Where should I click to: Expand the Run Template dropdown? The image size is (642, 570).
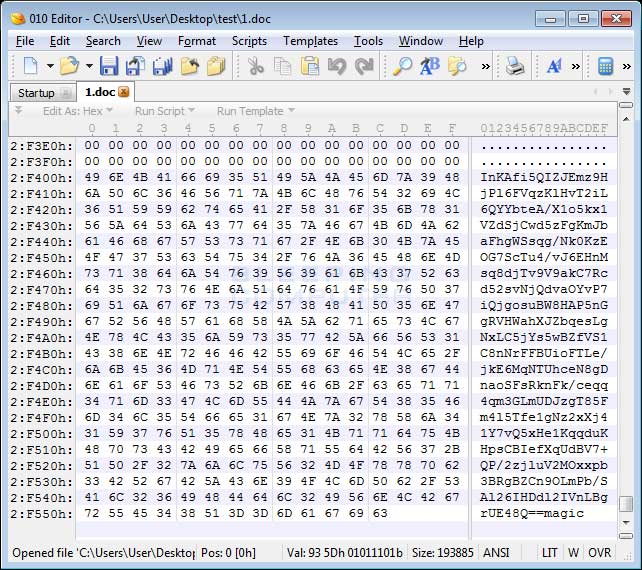(x=255, y=111)
